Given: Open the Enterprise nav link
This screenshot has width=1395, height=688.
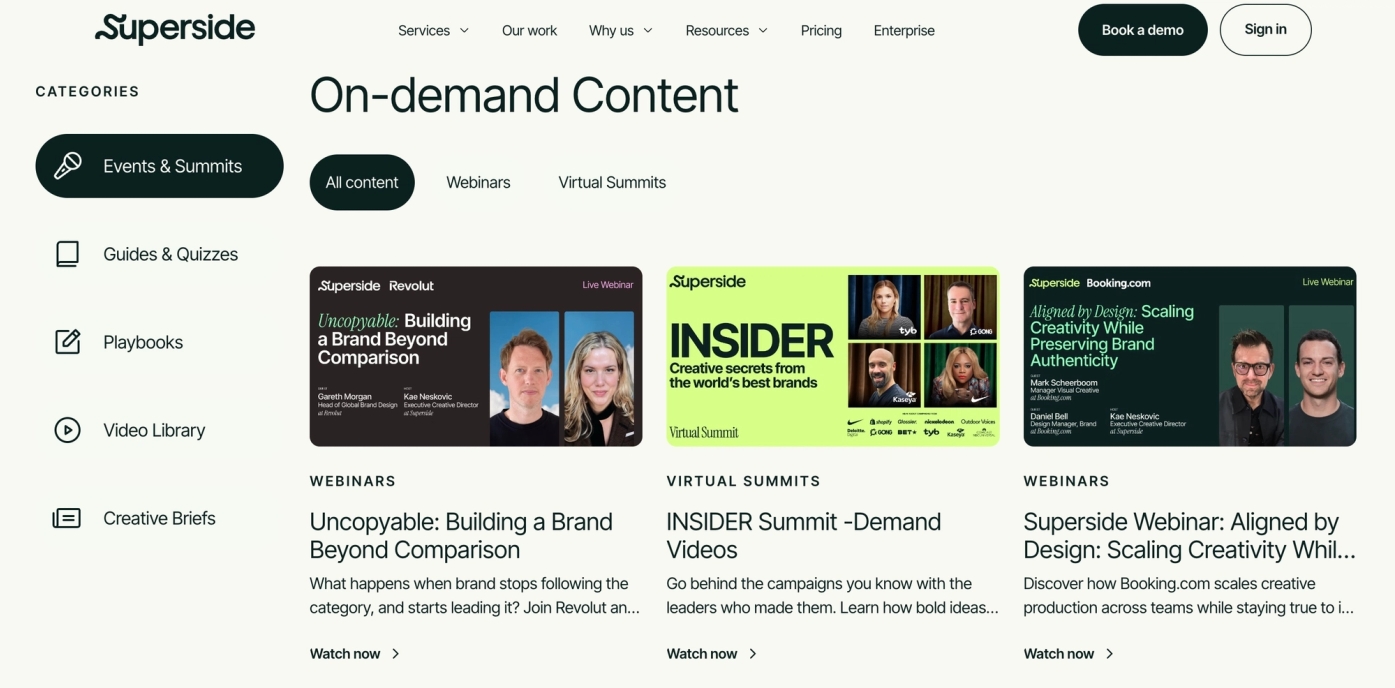Looking at the screenshot, I should [904, 30].
